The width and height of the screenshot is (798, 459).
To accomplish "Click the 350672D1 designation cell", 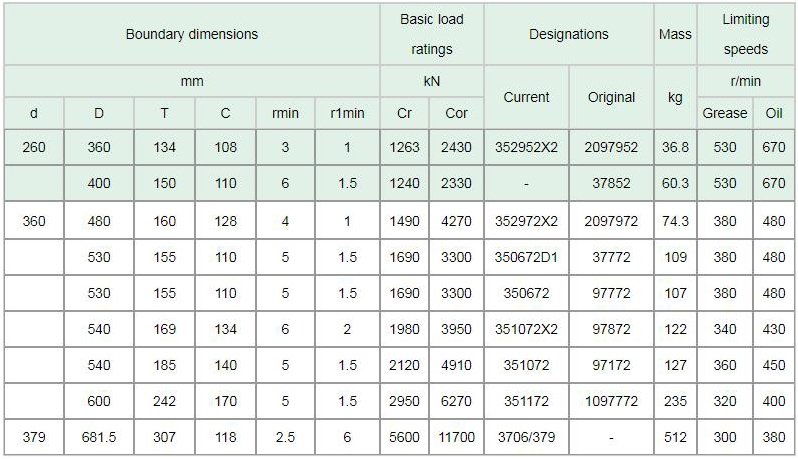I will pyautogui.click(x=526, y=257).
